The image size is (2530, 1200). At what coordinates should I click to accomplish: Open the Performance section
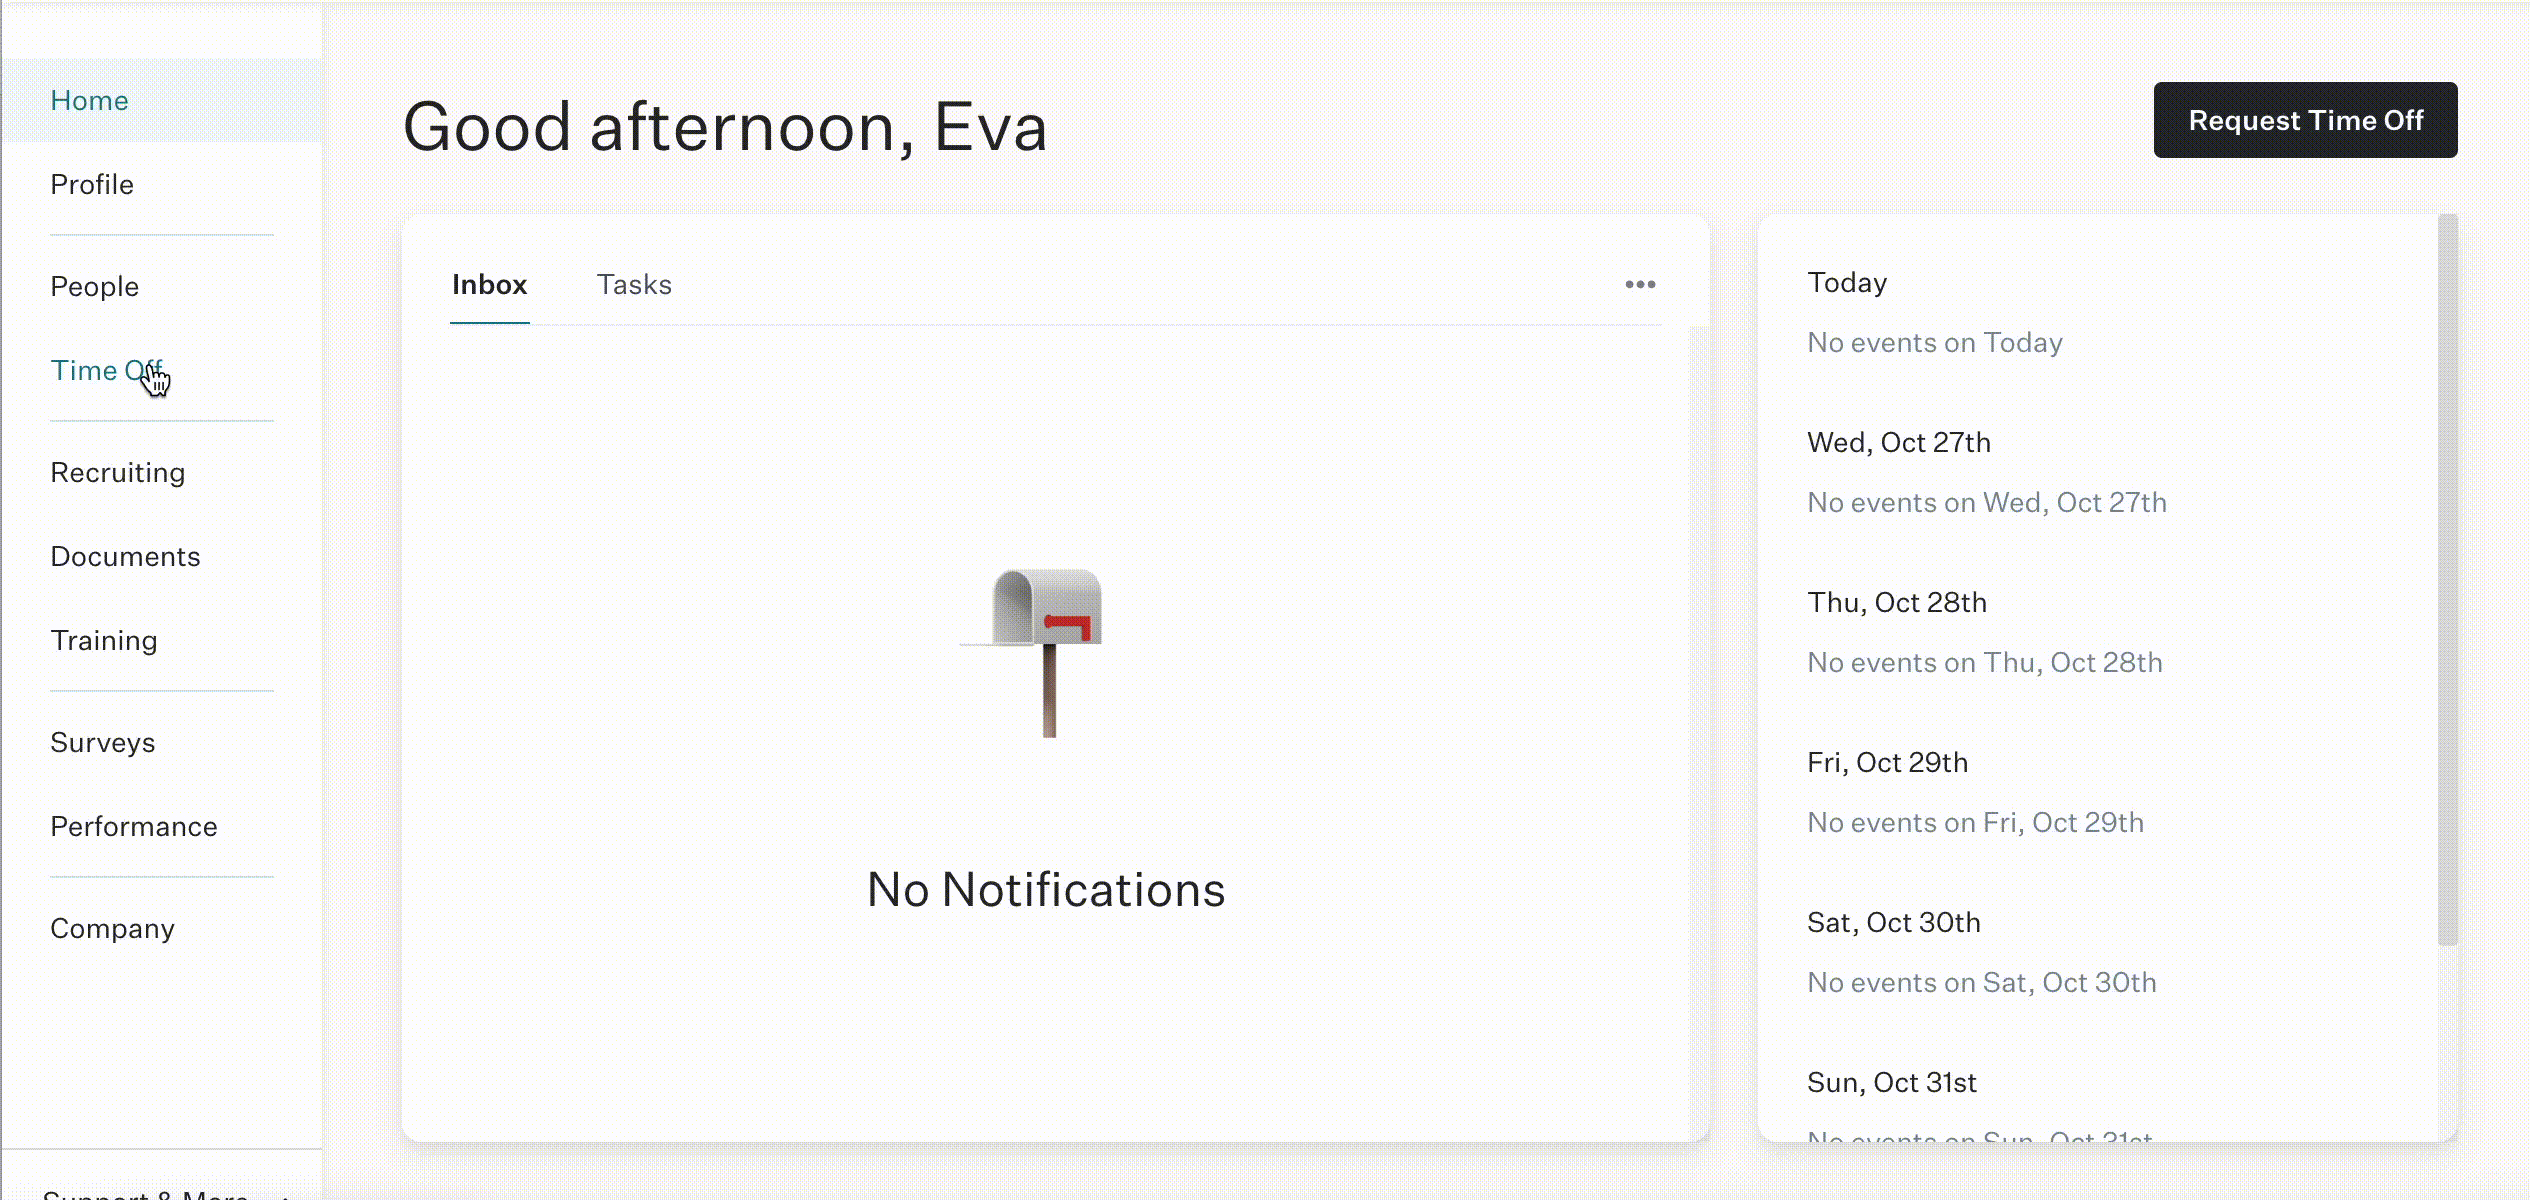click(134, 827)
